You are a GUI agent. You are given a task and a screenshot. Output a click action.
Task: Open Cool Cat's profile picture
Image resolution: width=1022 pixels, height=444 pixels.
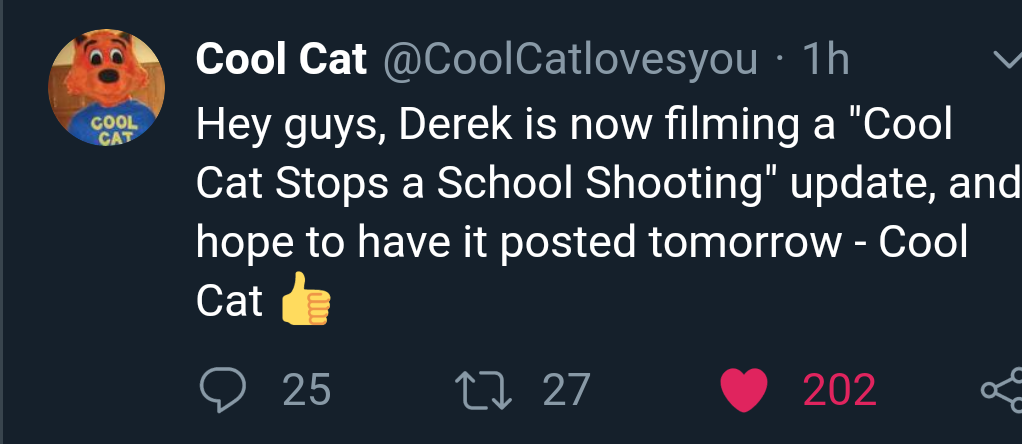[x=106, y=87]
